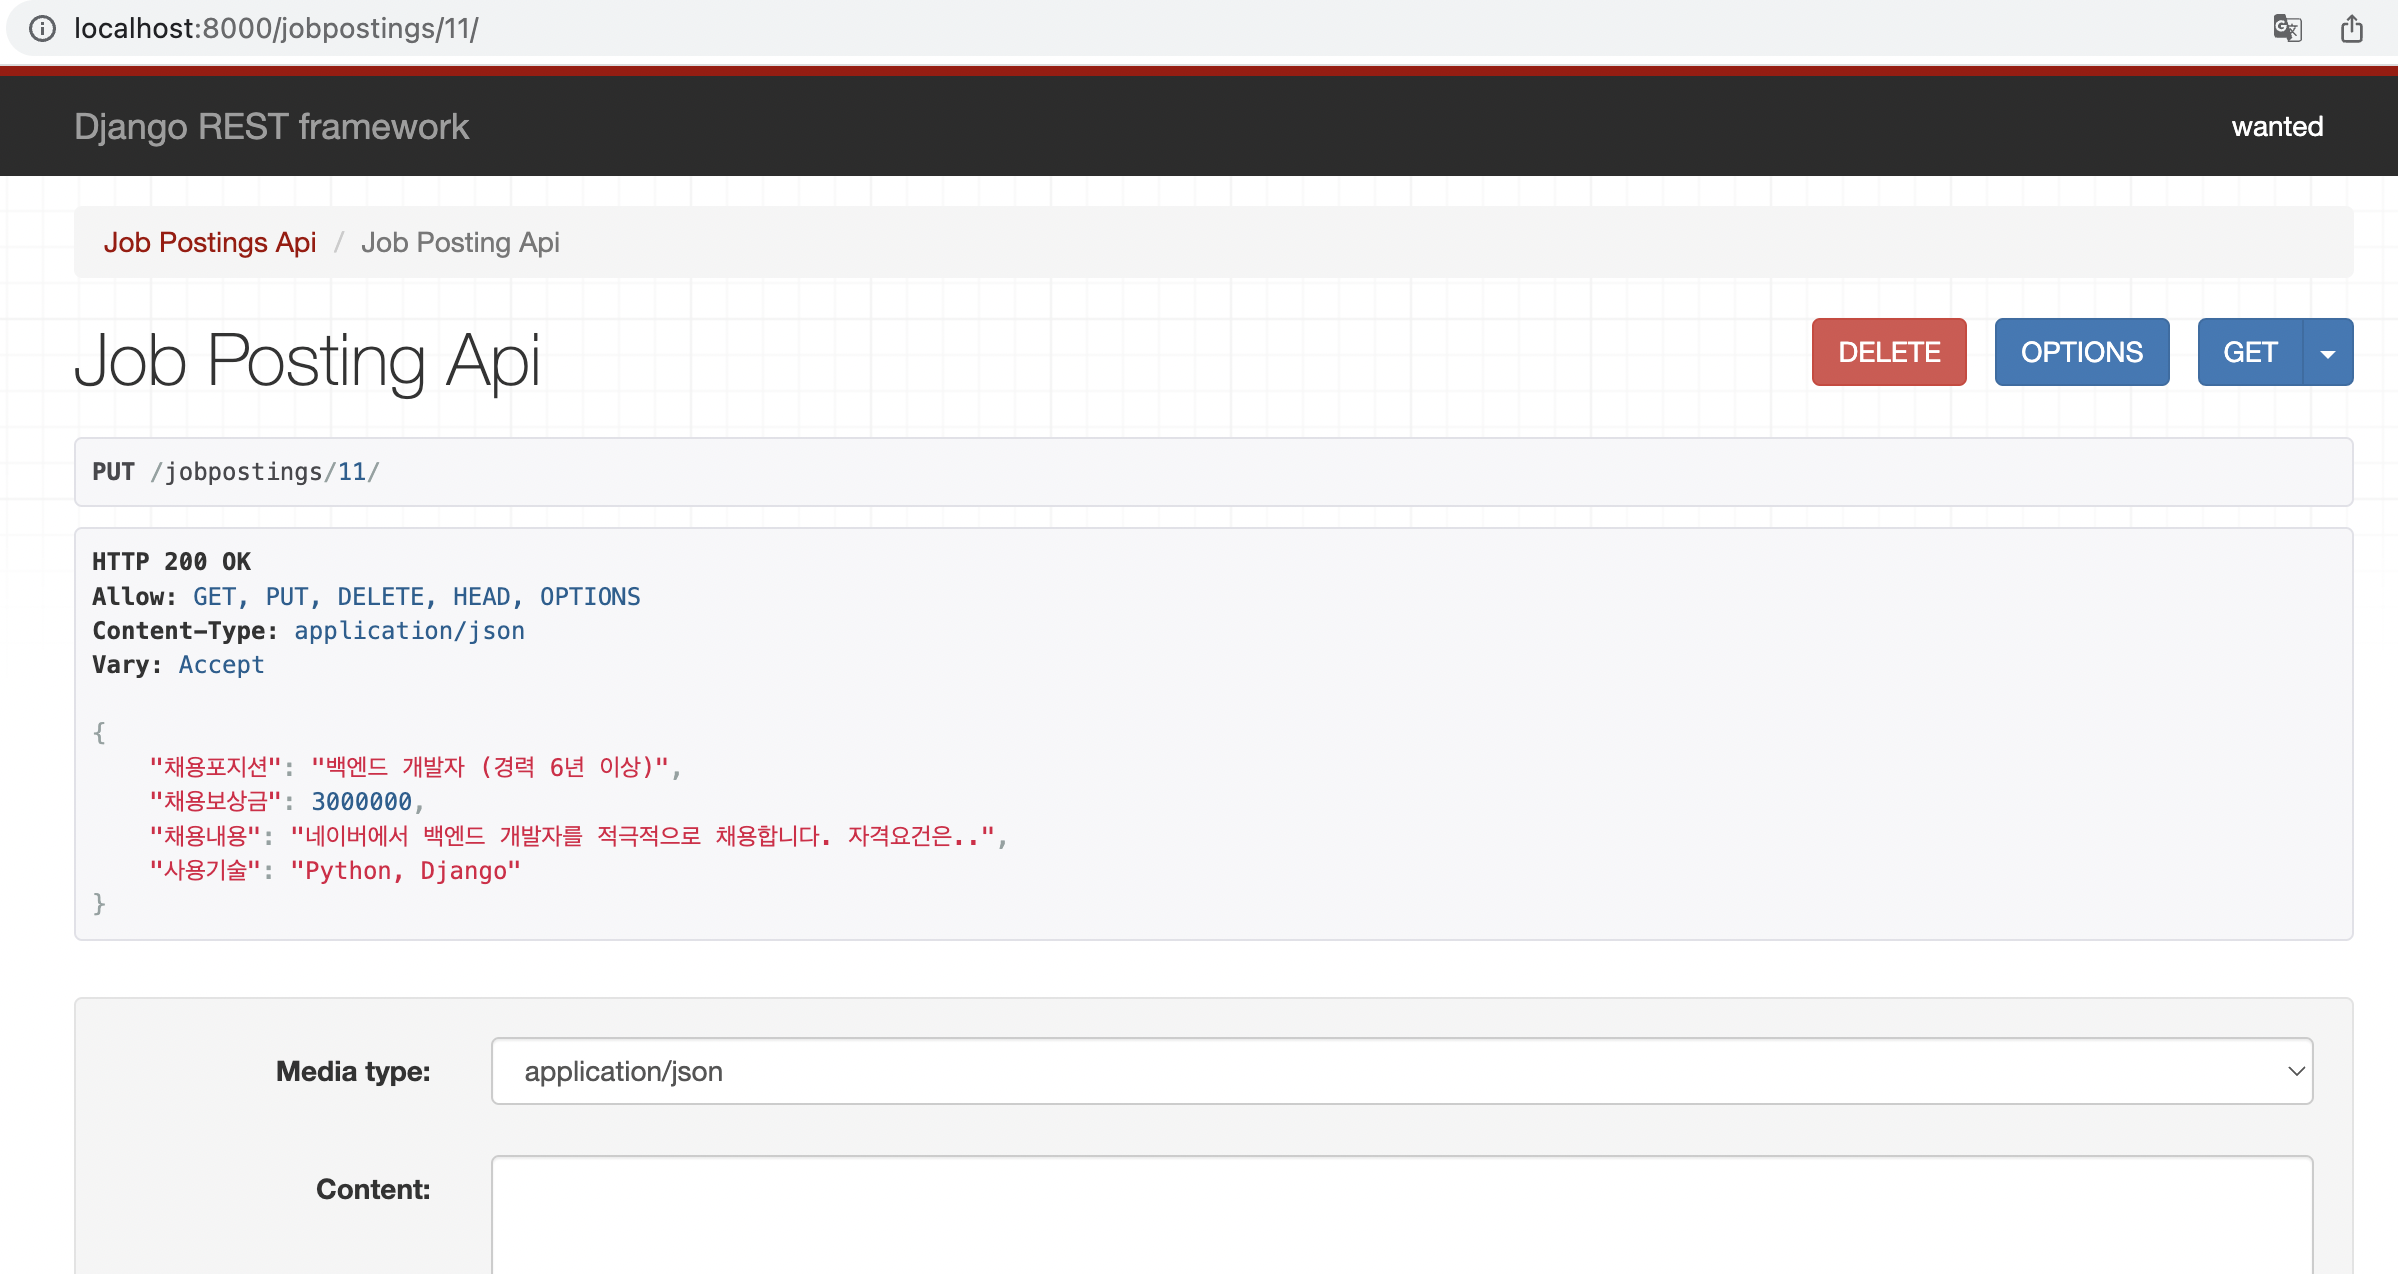2398x1274 pixels.
Task: Click the red DELETE button
Action: 1889,352
